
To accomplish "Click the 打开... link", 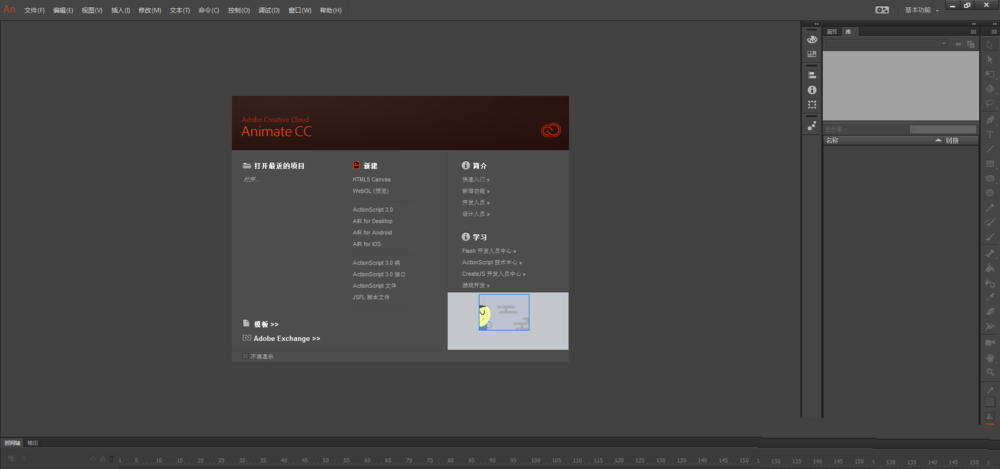I will click(x=251, y=179).
